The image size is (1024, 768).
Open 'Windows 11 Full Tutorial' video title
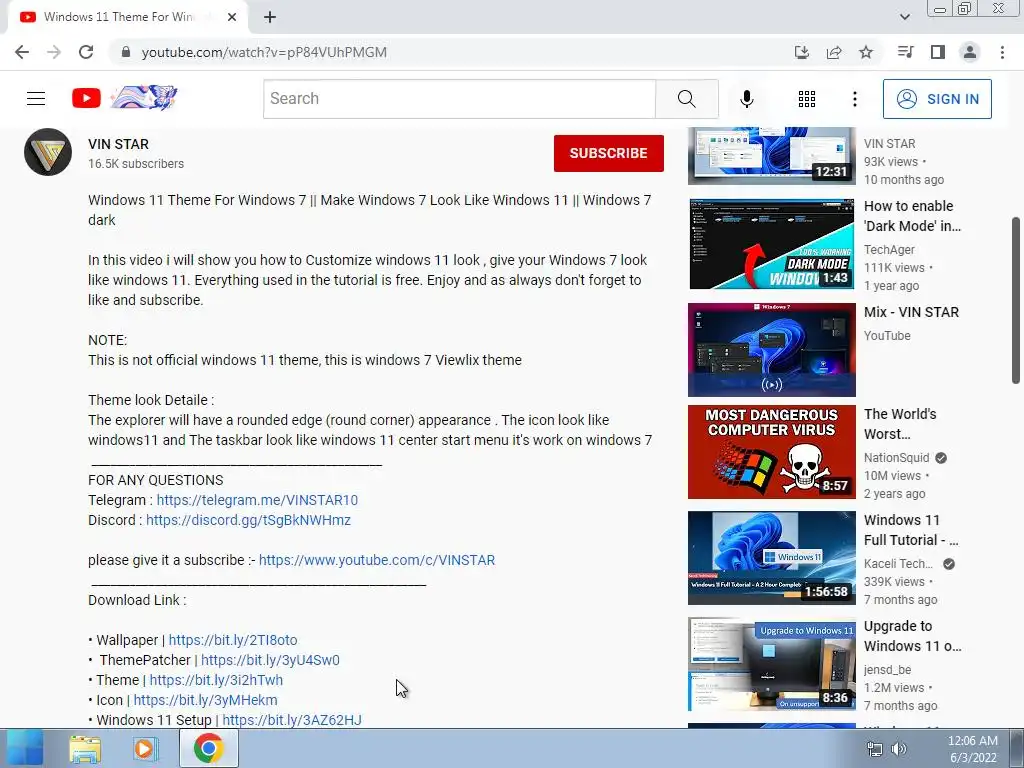click(x=911, y=530)
